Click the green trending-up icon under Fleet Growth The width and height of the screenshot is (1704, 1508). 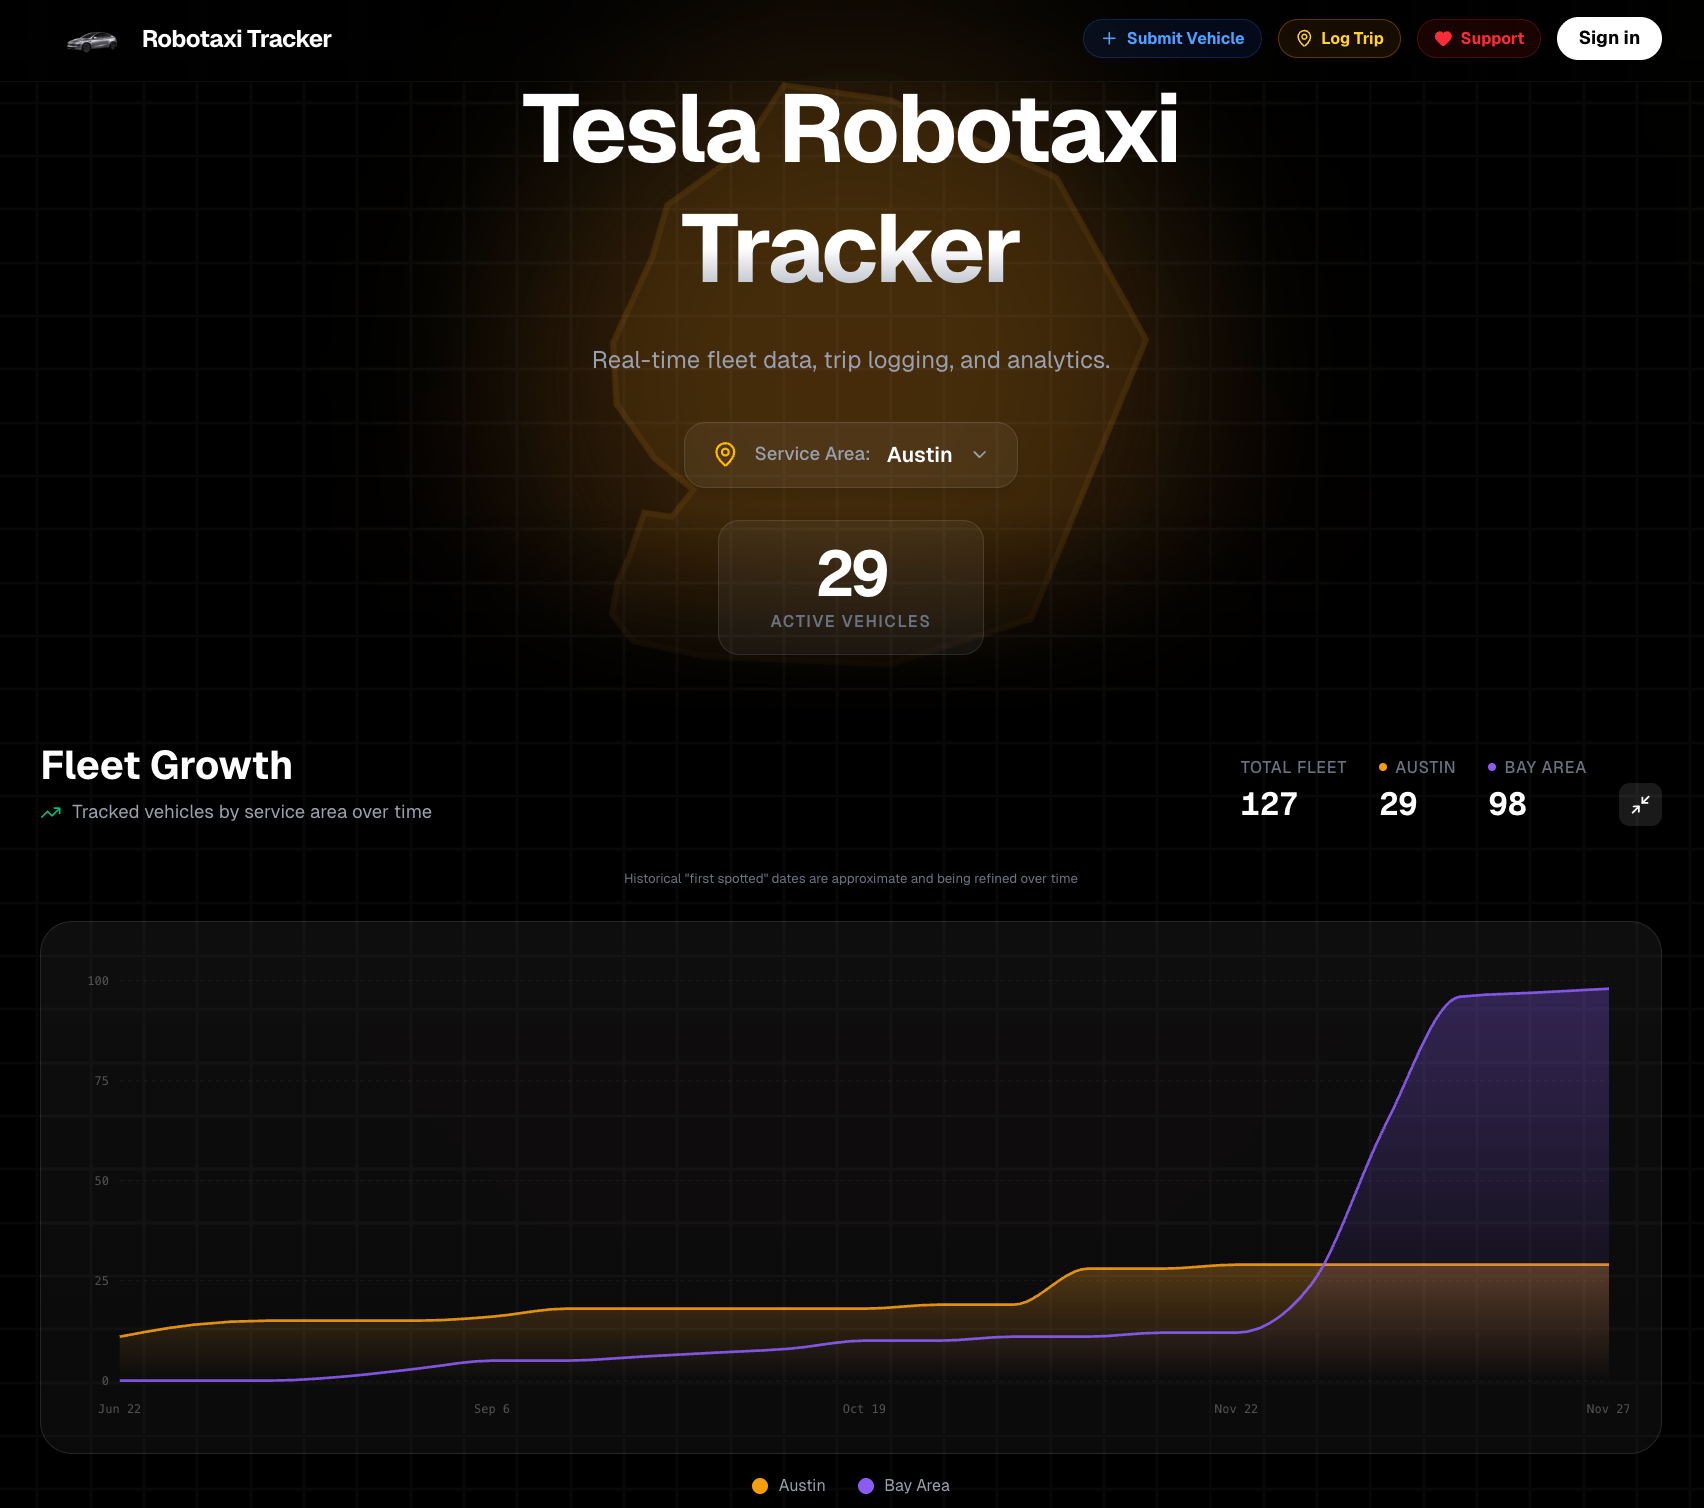(x=51, y=812)
